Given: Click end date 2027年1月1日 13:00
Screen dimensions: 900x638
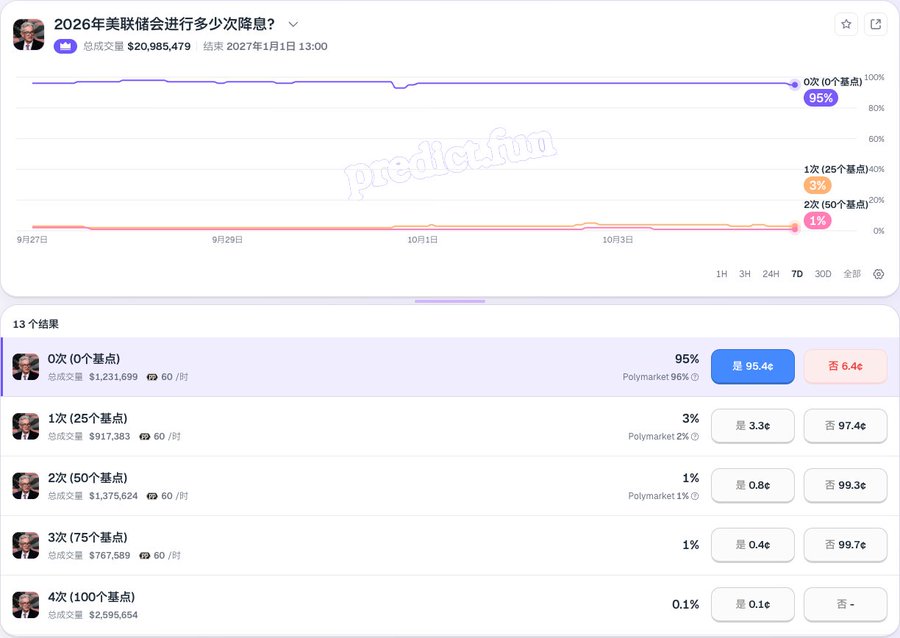Looking at the screenshot, I should click(277, 46).
